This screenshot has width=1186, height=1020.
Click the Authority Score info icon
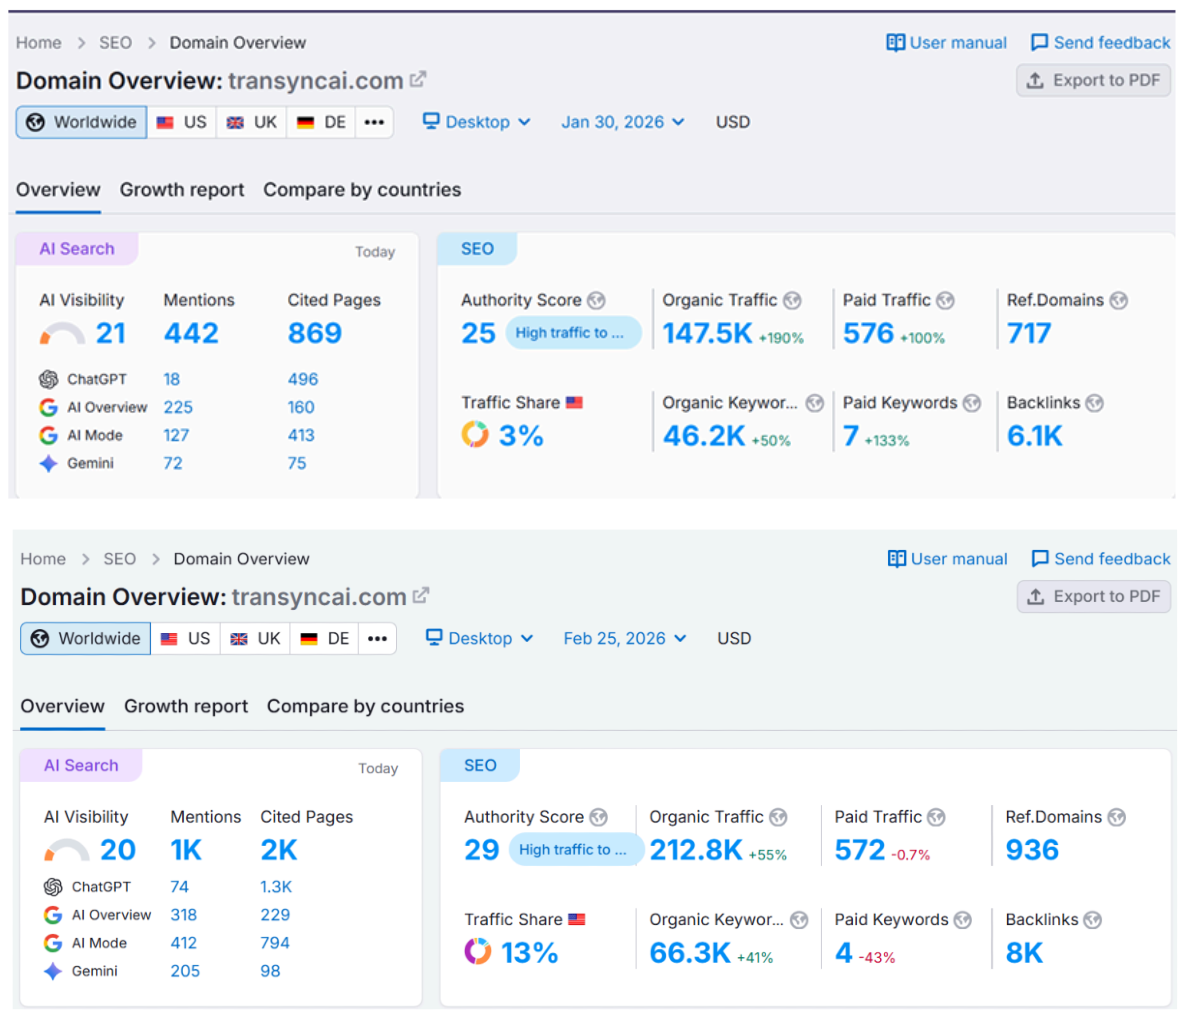click(x=597, y=299)
